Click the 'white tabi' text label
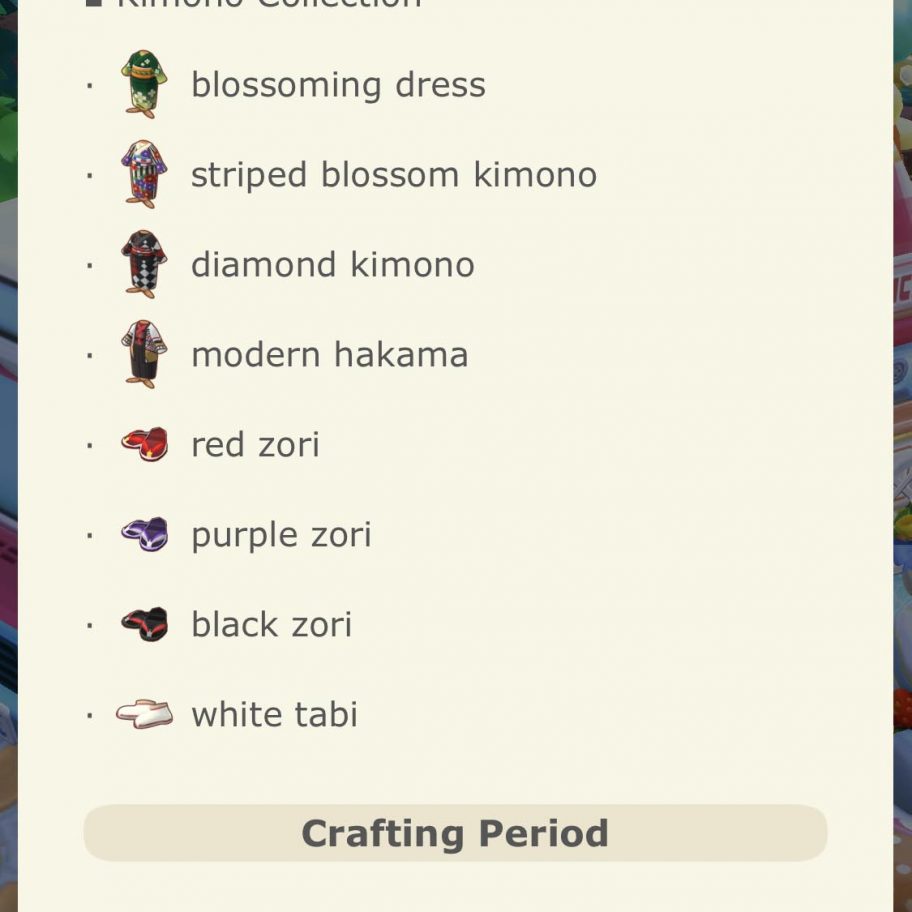 274,714
